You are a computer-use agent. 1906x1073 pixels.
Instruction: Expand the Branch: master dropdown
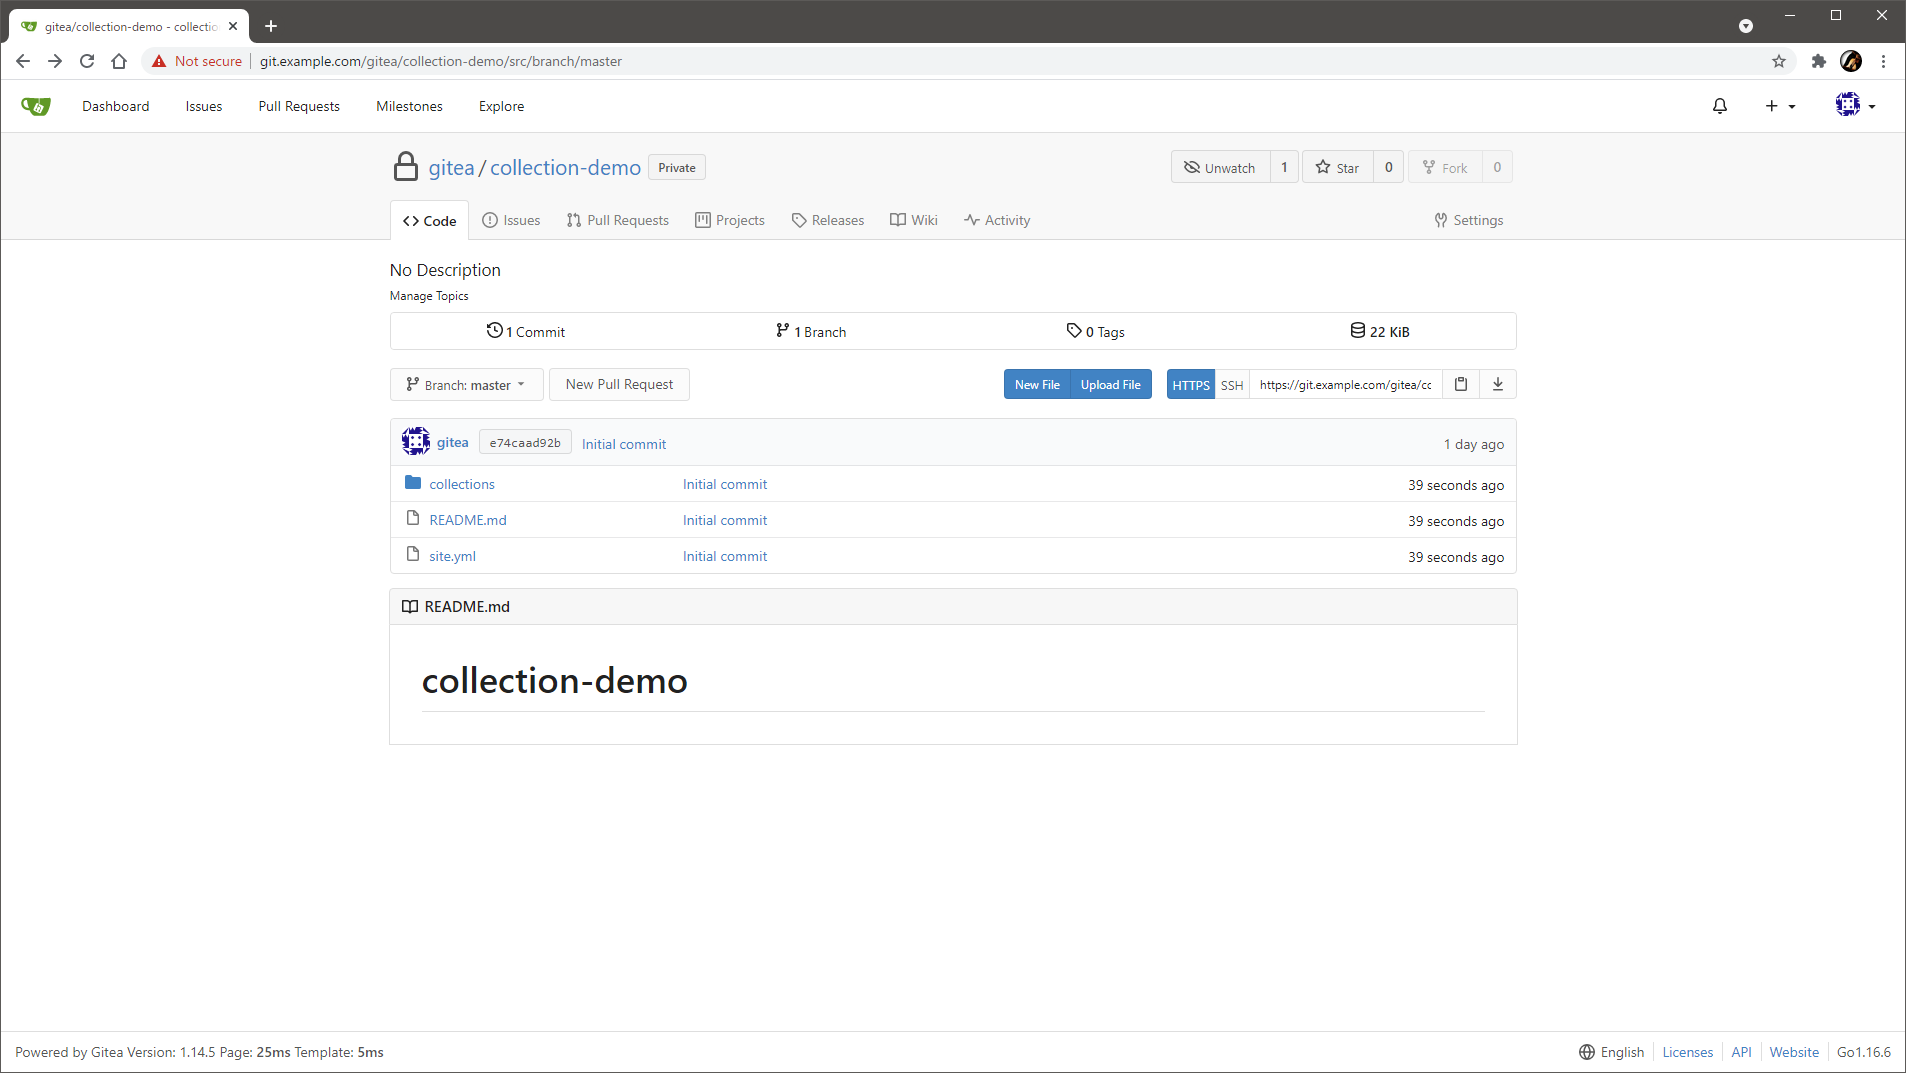(466, 385)
